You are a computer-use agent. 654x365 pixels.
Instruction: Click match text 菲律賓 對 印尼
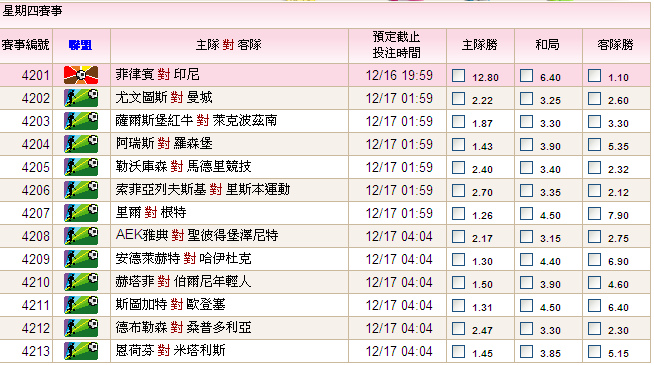coord(158,75)
